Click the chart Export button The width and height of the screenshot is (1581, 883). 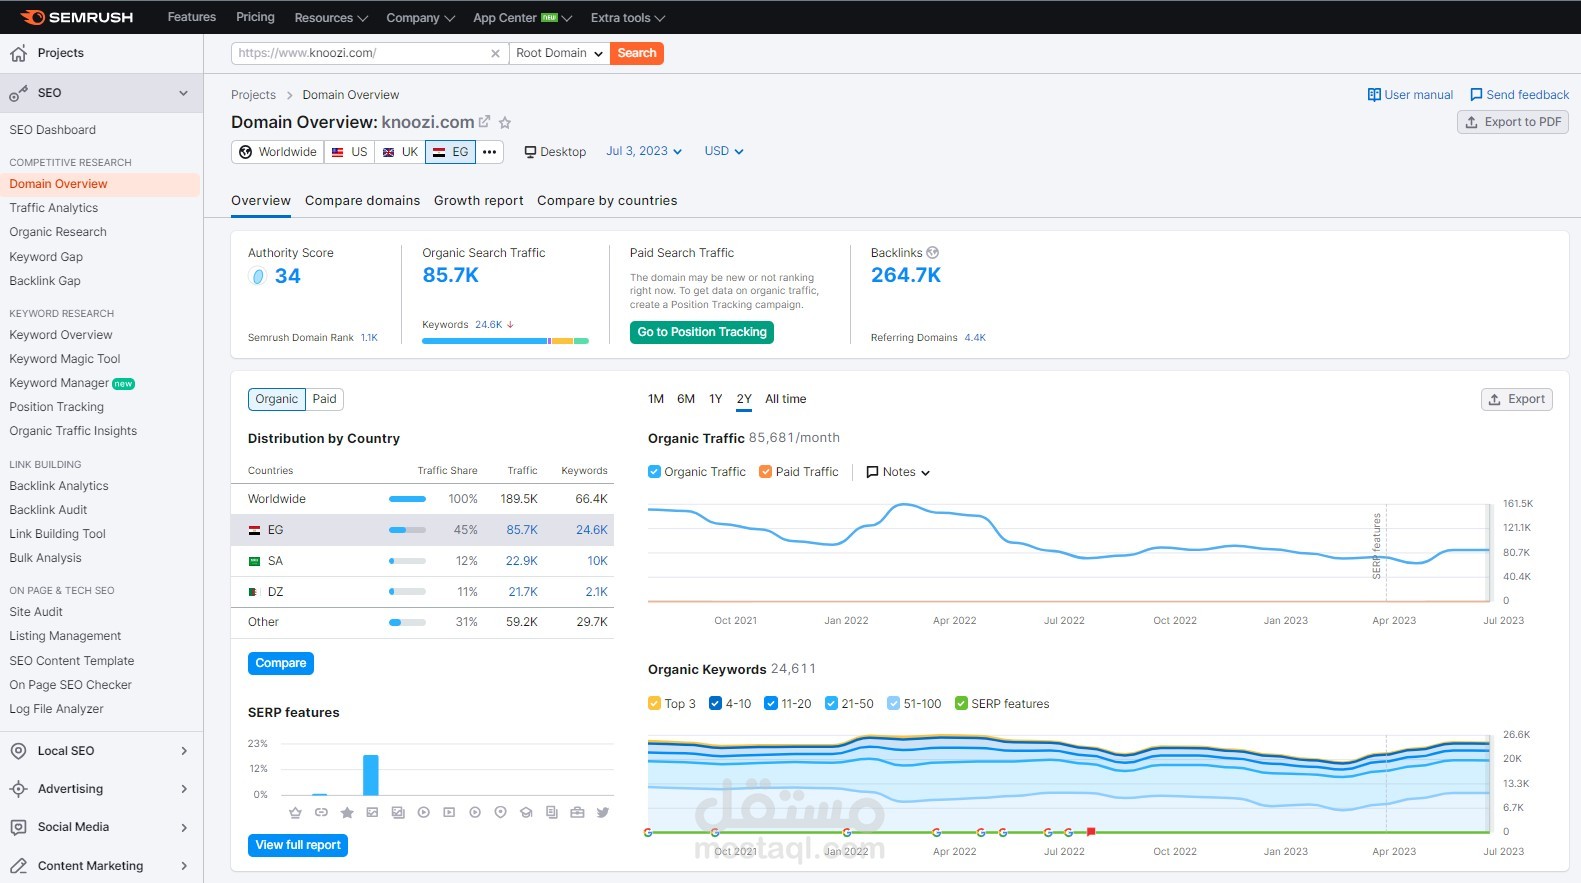click(x=1517, y=399)
